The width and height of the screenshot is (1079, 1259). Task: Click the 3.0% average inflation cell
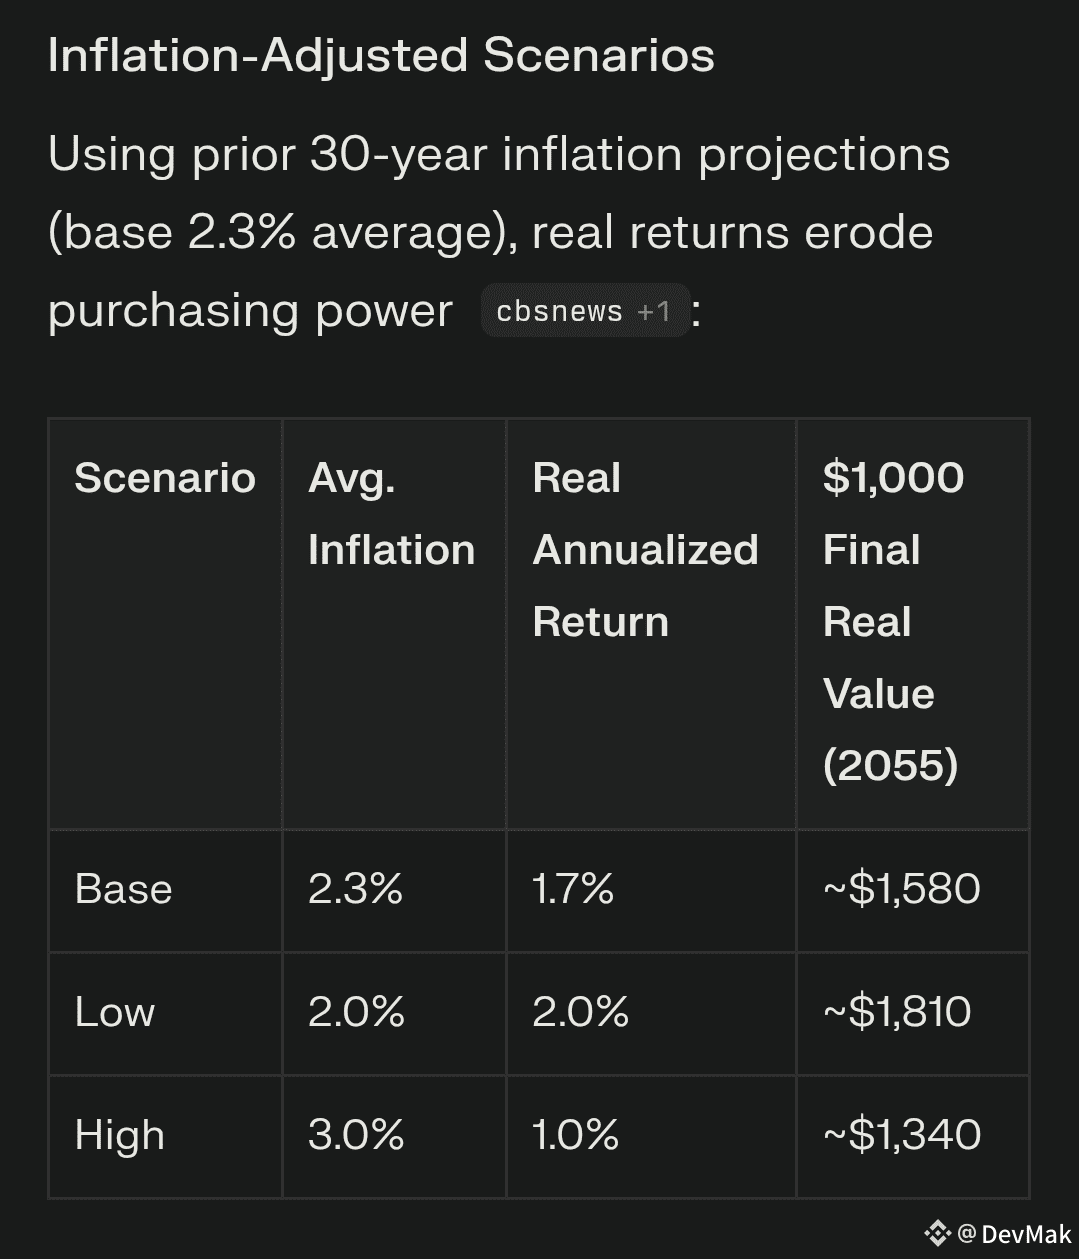pyautogui.click(x=356, y=1136)
